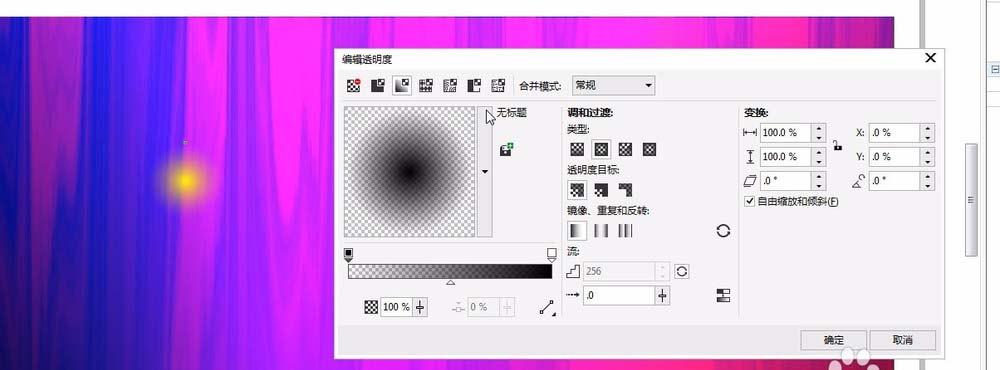The width and height of the screenshot is (1000, 370).
Task: Click the reverse transparency icon
Action: coord(723,231)
